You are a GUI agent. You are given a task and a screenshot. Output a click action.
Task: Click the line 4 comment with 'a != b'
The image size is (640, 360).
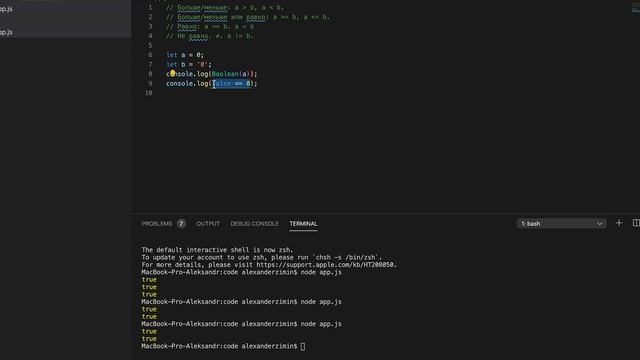pyautogui.click(x=209, y=36)
